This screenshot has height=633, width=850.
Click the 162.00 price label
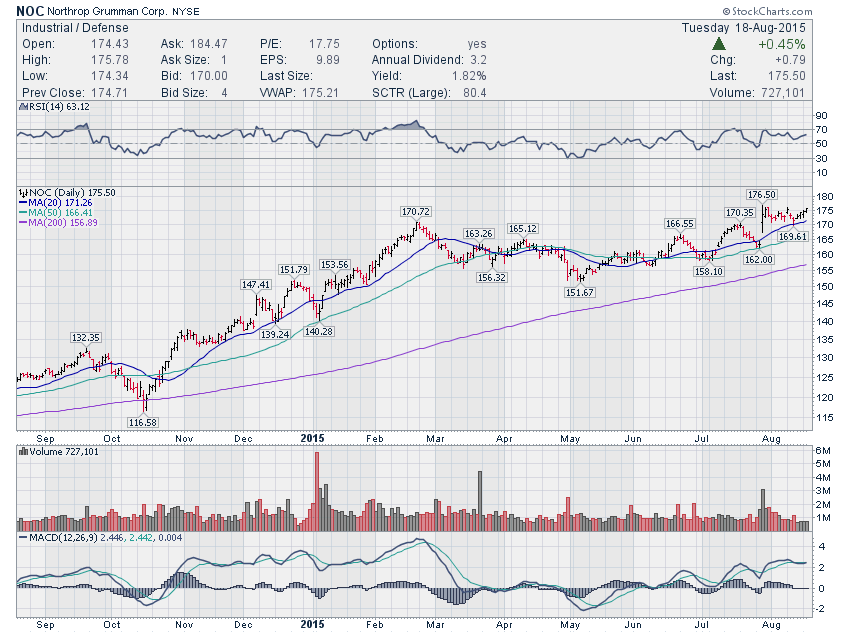(x=758, y=260)
